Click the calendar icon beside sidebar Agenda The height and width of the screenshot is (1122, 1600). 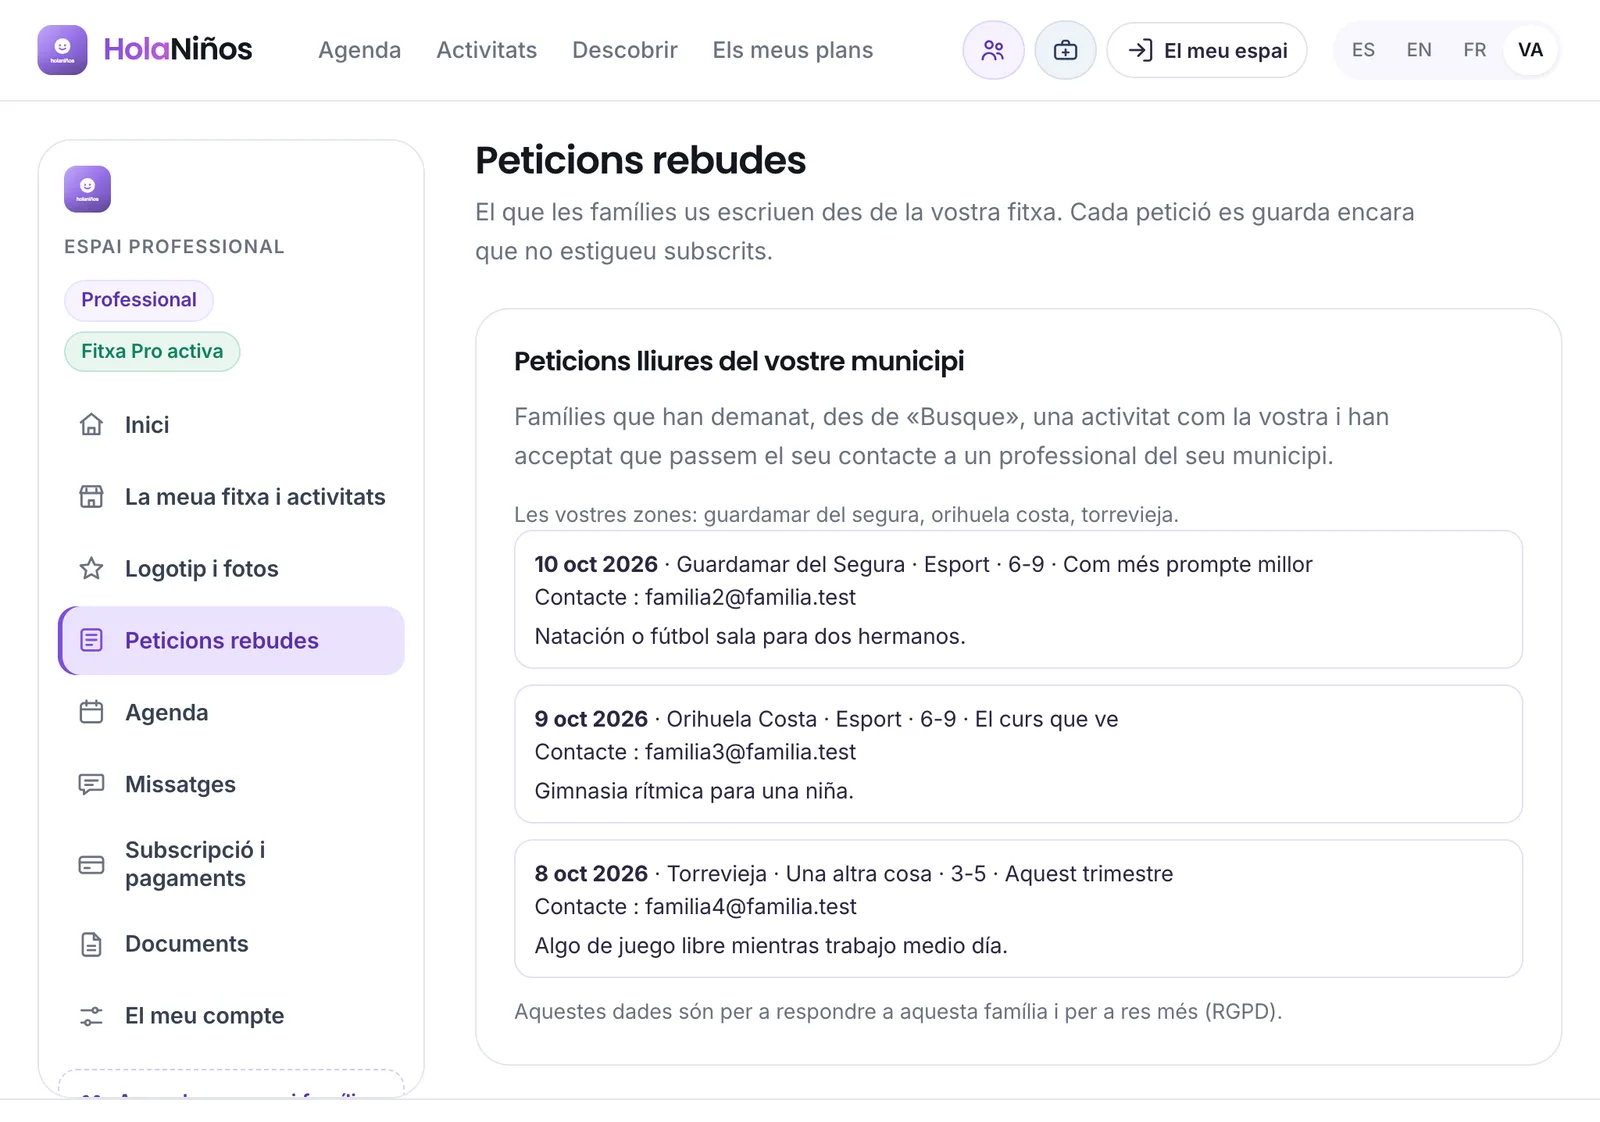click(x=91, y=713)
